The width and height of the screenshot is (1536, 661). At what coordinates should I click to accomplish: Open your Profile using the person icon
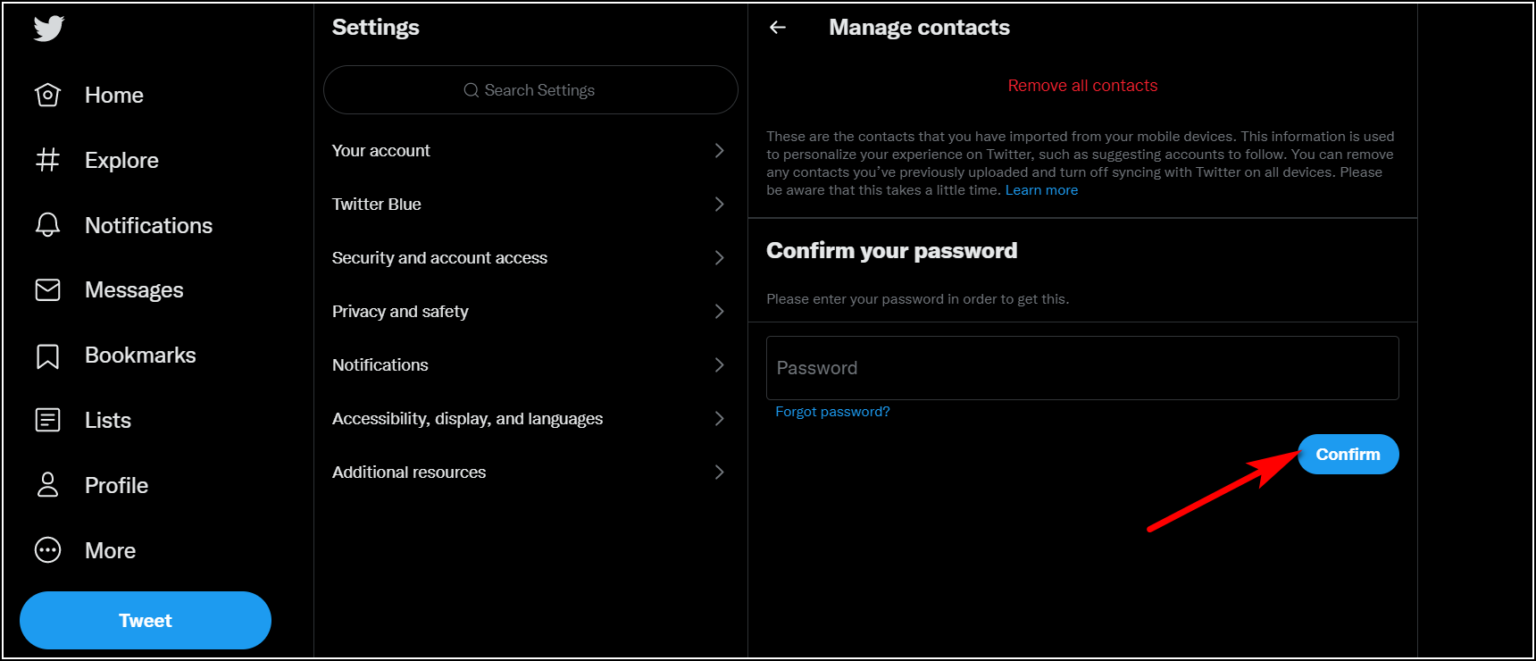click(47, 485)
